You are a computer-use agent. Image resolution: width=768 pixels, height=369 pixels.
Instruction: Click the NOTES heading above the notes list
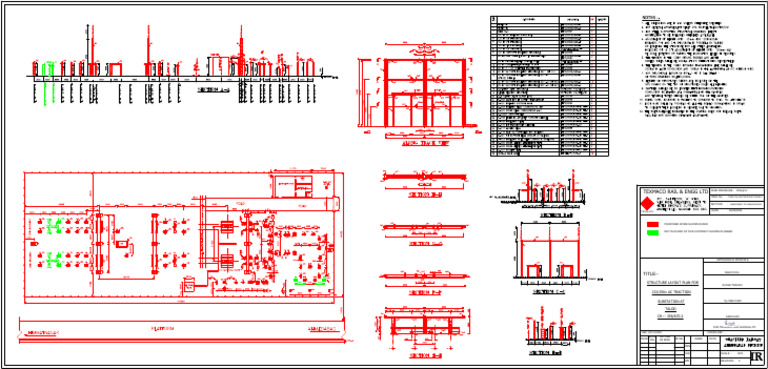(650, 18)
